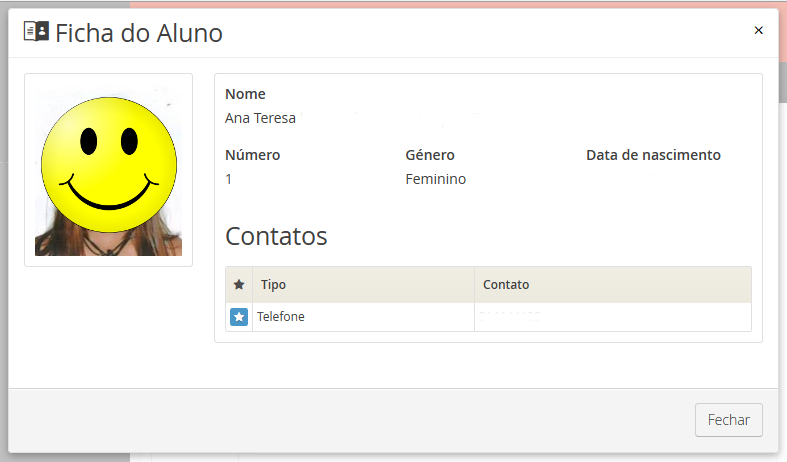This screenshot has height=462, width=787.
Task: Click the student number value 1
Action: 229,179
